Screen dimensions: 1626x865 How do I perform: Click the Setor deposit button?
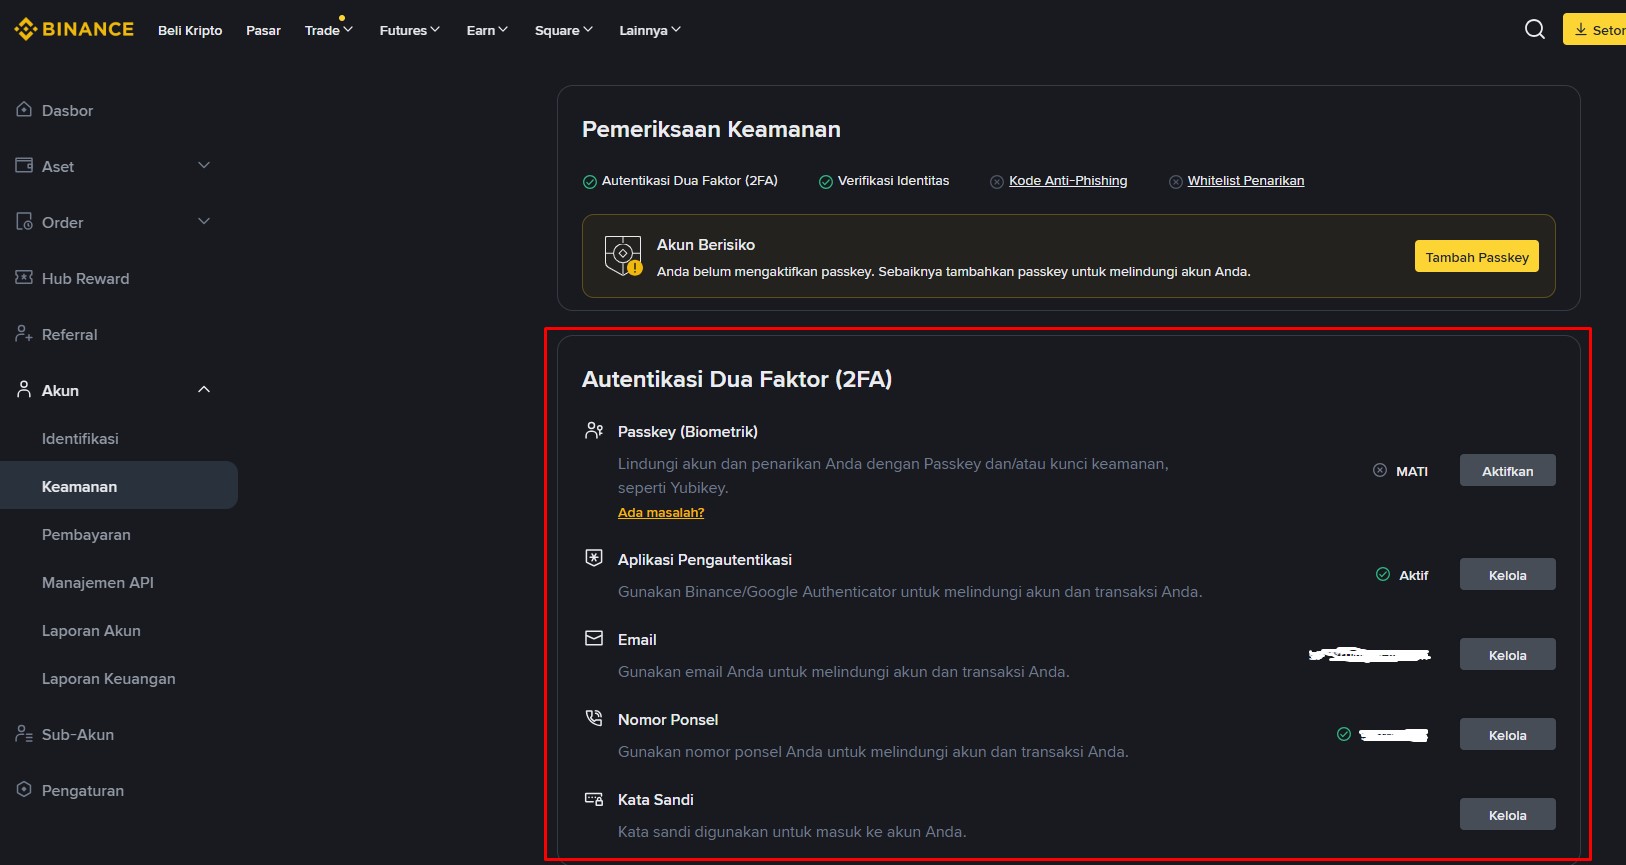tap(1595, 29)
